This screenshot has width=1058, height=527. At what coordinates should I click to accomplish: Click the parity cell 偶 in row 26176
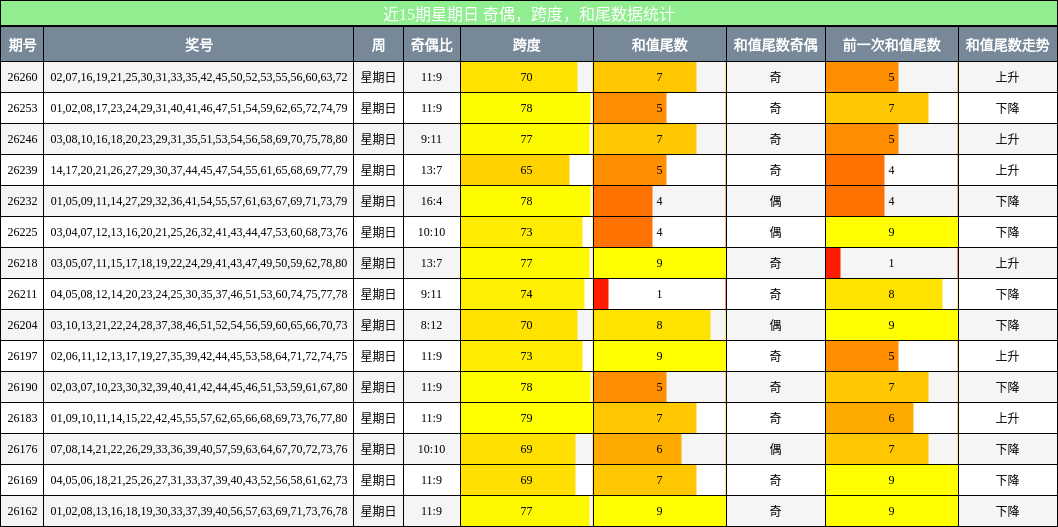[x=775, y=449]
